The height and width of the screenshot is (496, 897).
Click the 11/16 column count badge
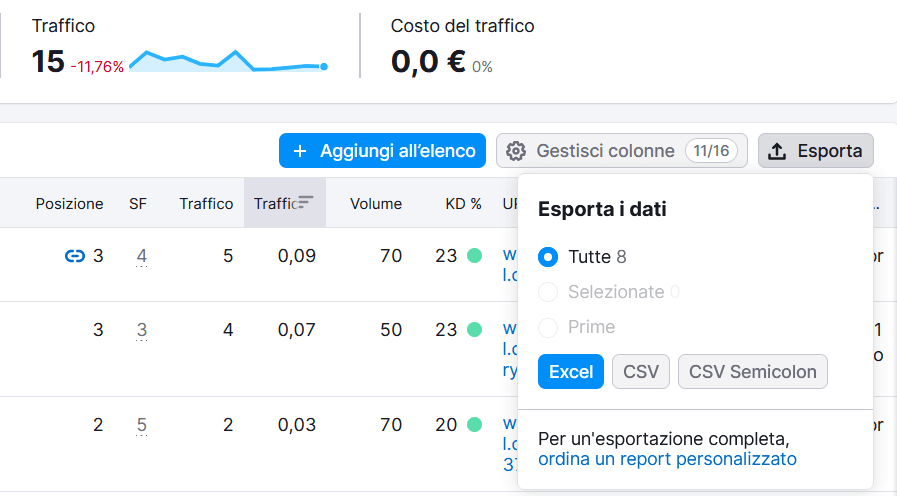pyautogui.click(x=711, y=151)
